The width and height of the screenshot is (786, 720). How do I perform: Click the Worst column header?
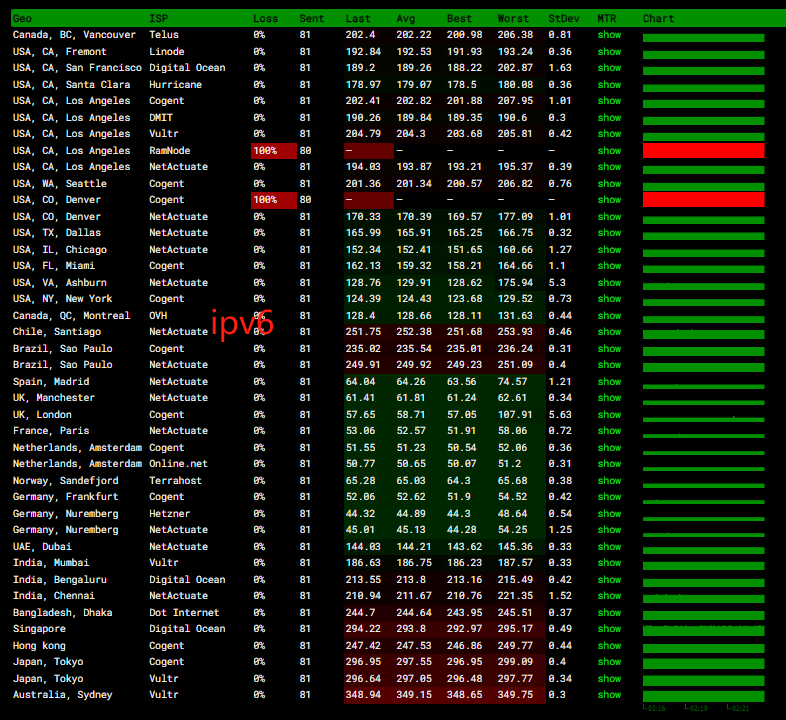(513, 19)
